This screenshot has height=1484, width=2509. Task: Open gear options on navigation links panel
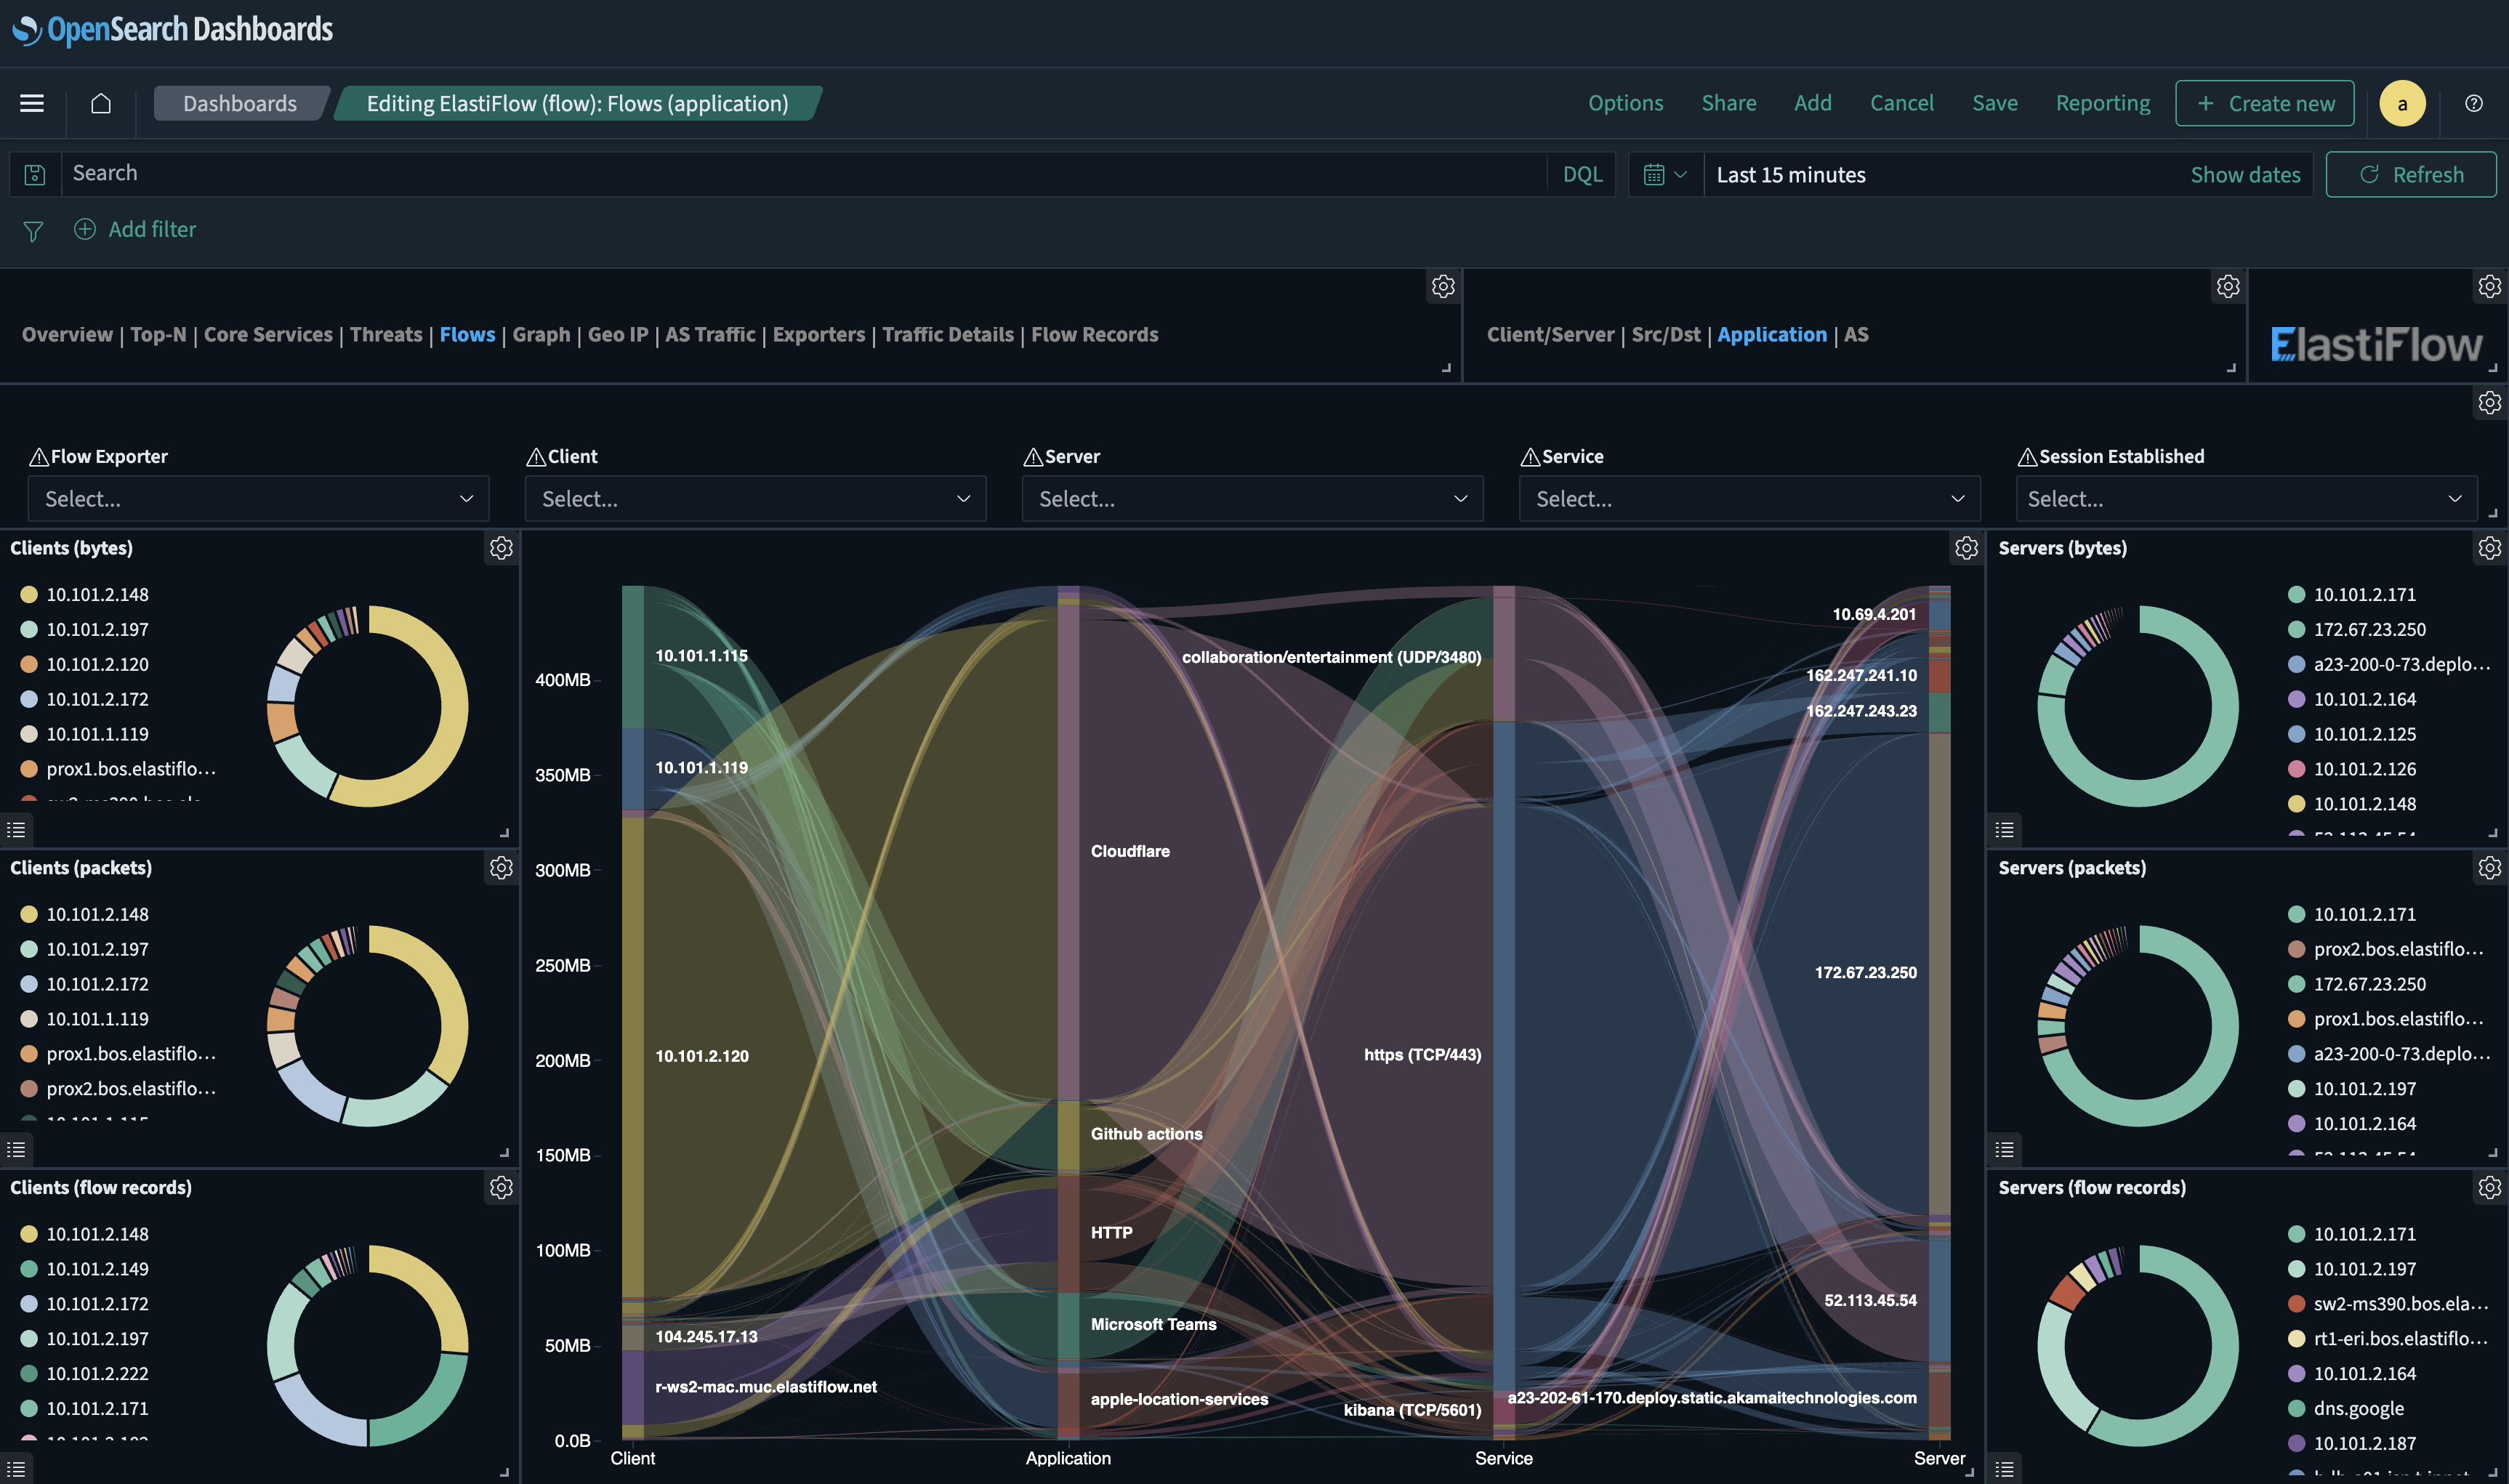pos(1443,287)
